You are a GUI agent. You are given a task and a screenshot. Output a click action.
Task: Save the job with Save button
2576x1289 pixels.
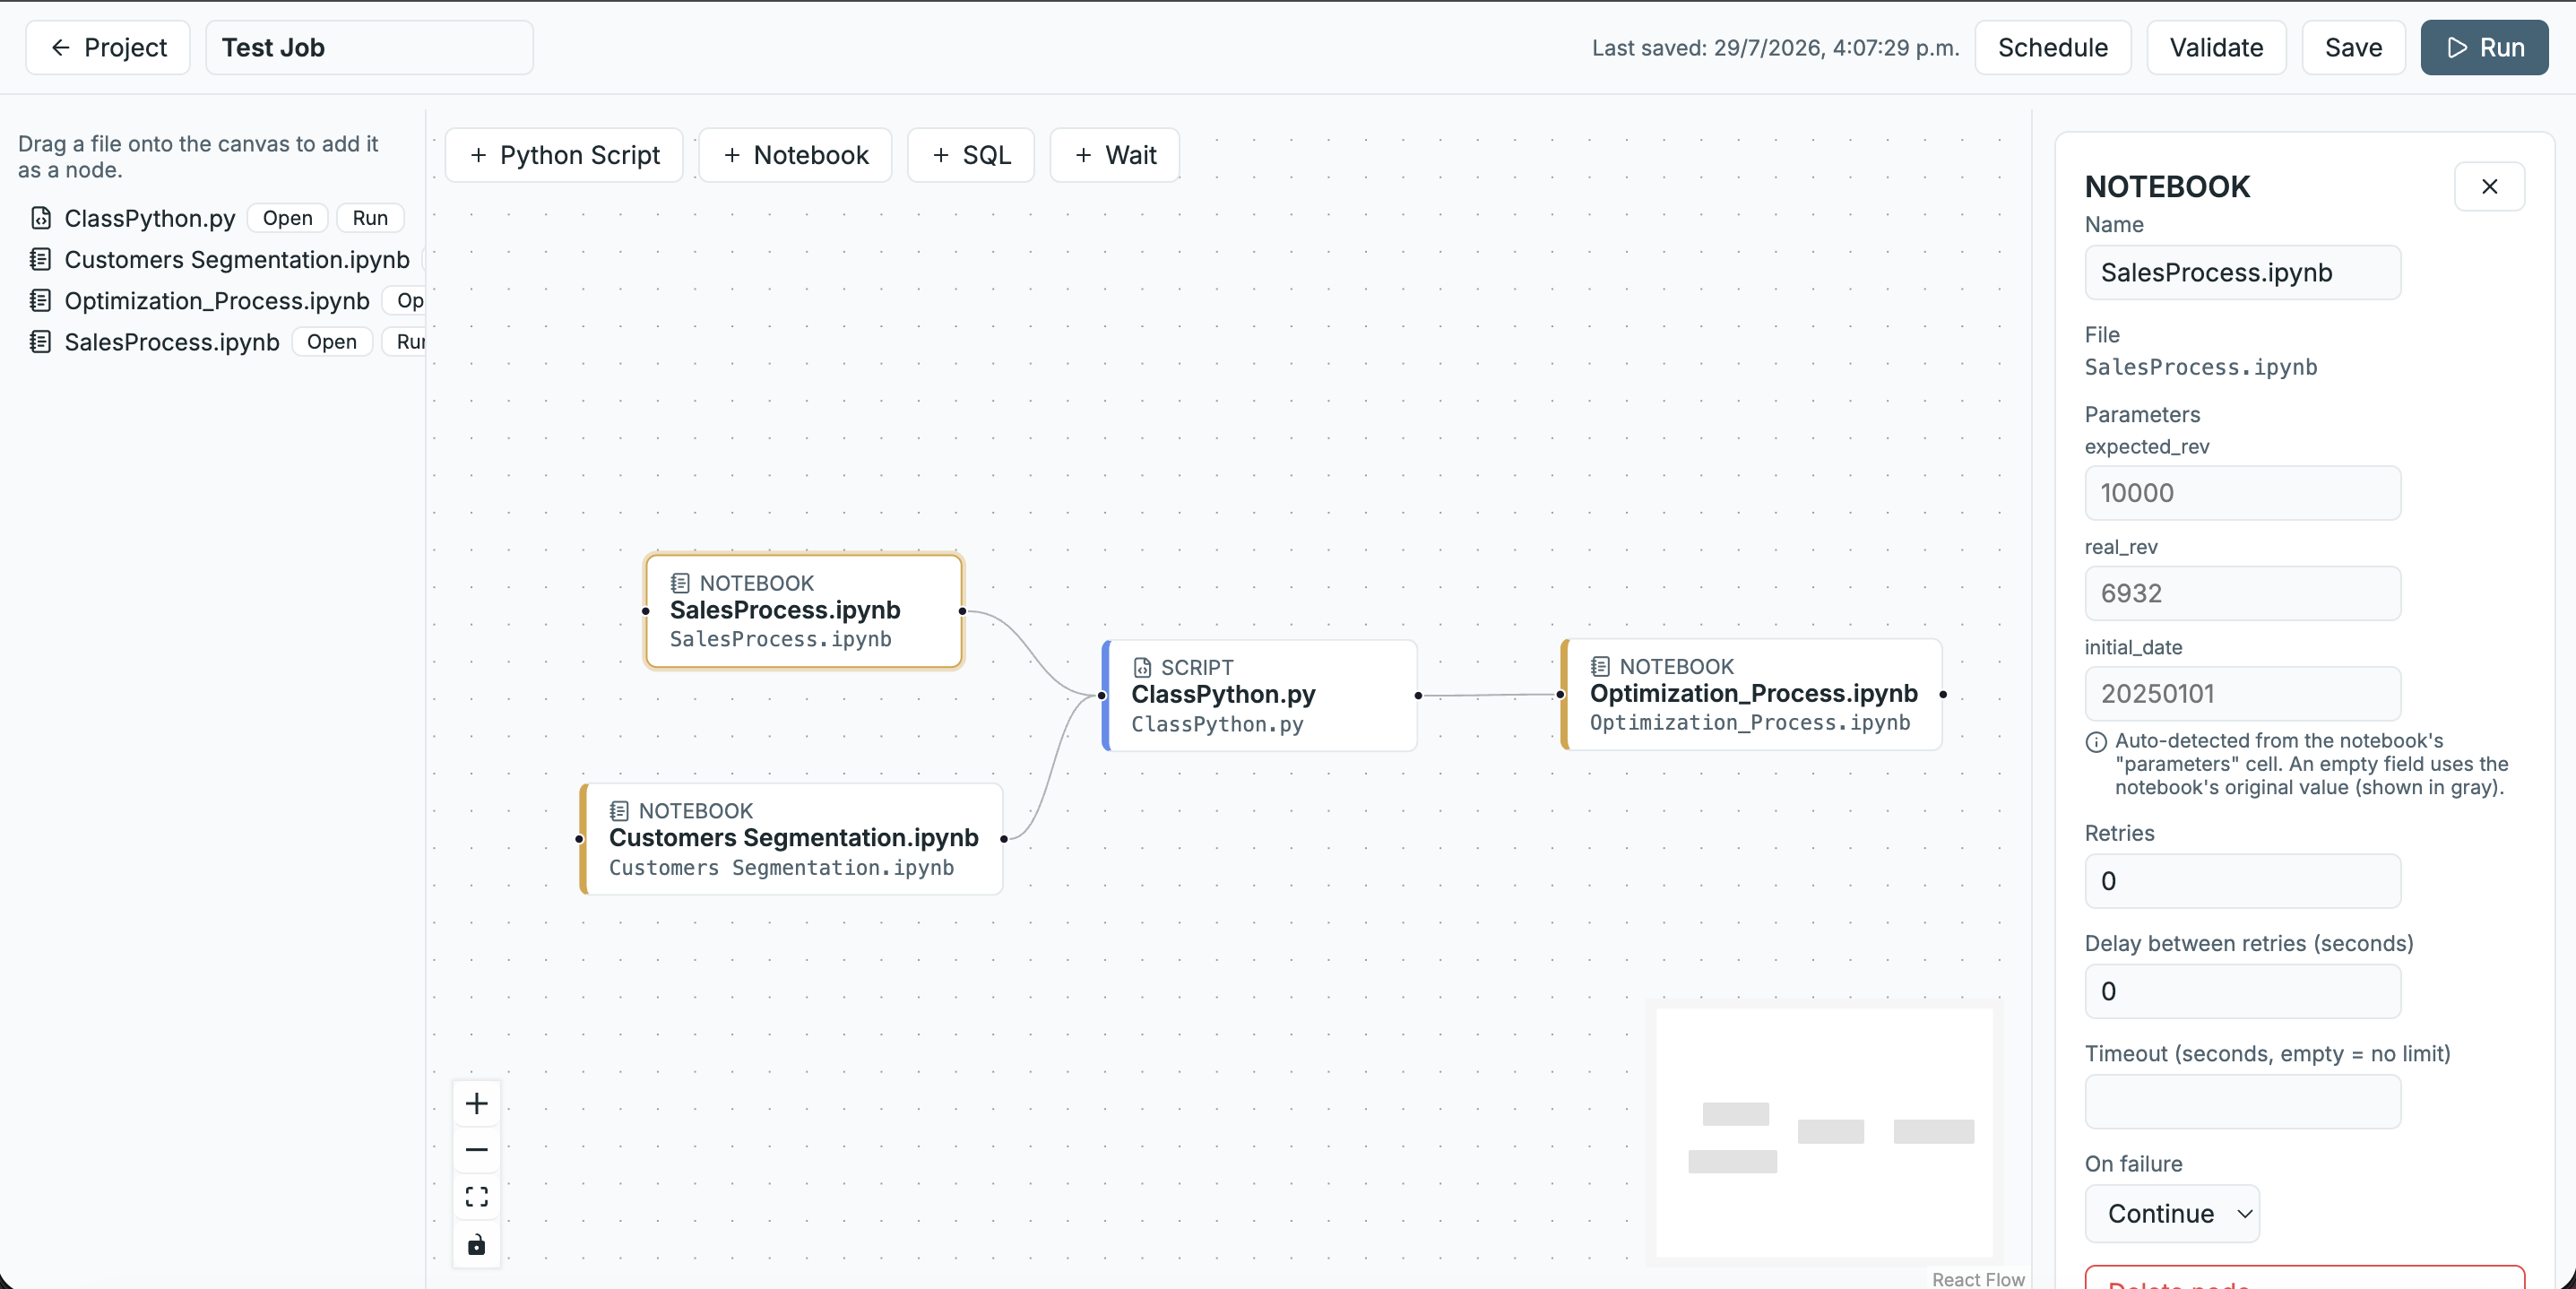(2353, 47)
